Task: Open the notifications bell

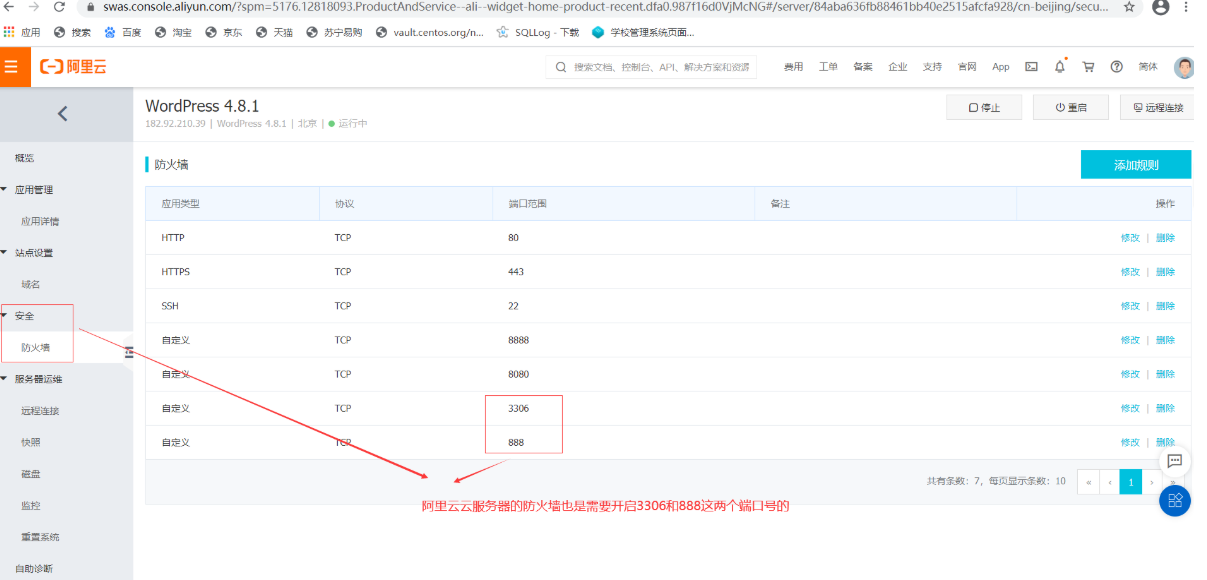Action: point(1060,67)
